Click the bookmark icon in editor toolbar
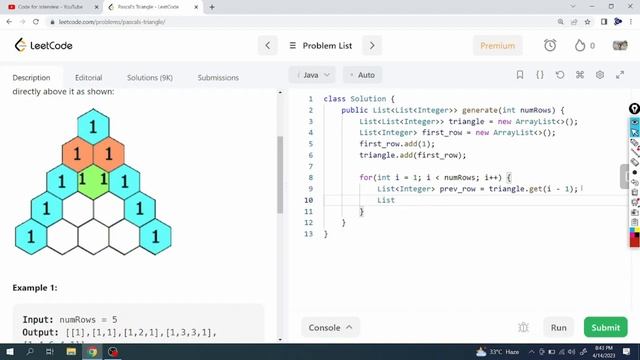Image resolution: width=640 pixels, height=360 pixels. tap(520, 75)
